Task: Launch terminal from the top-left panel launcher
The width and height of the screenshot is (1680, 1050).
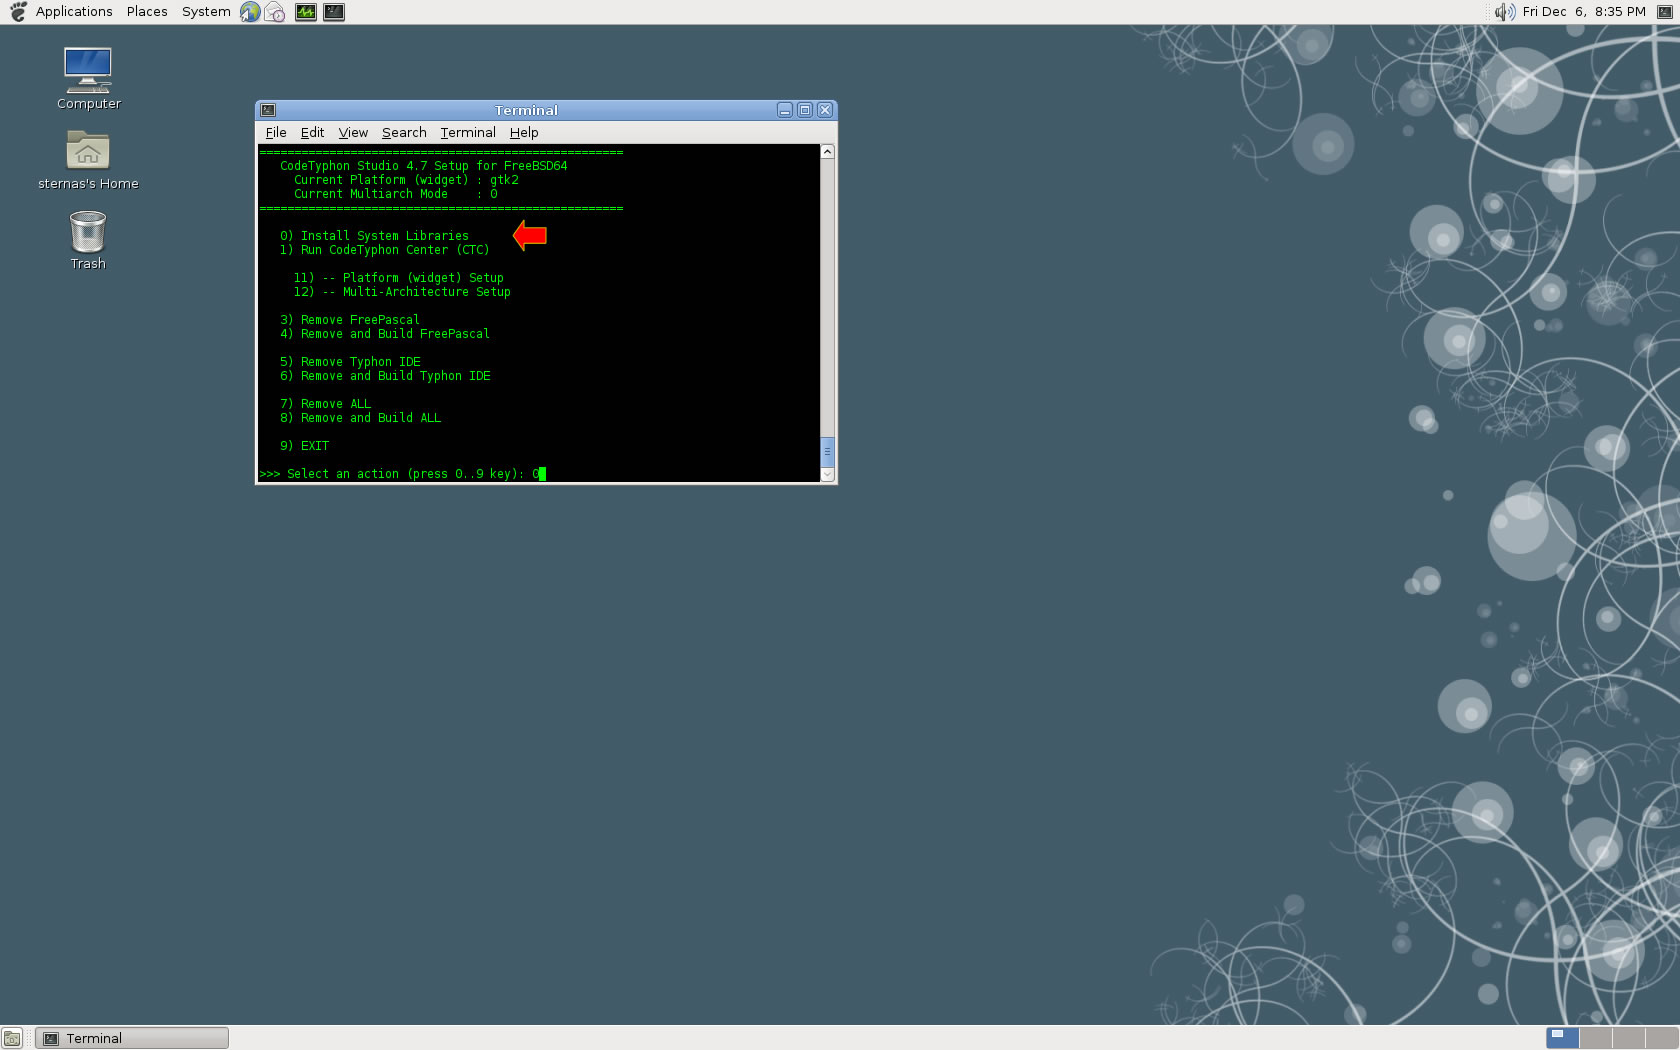Action: (x=334, y=12)
